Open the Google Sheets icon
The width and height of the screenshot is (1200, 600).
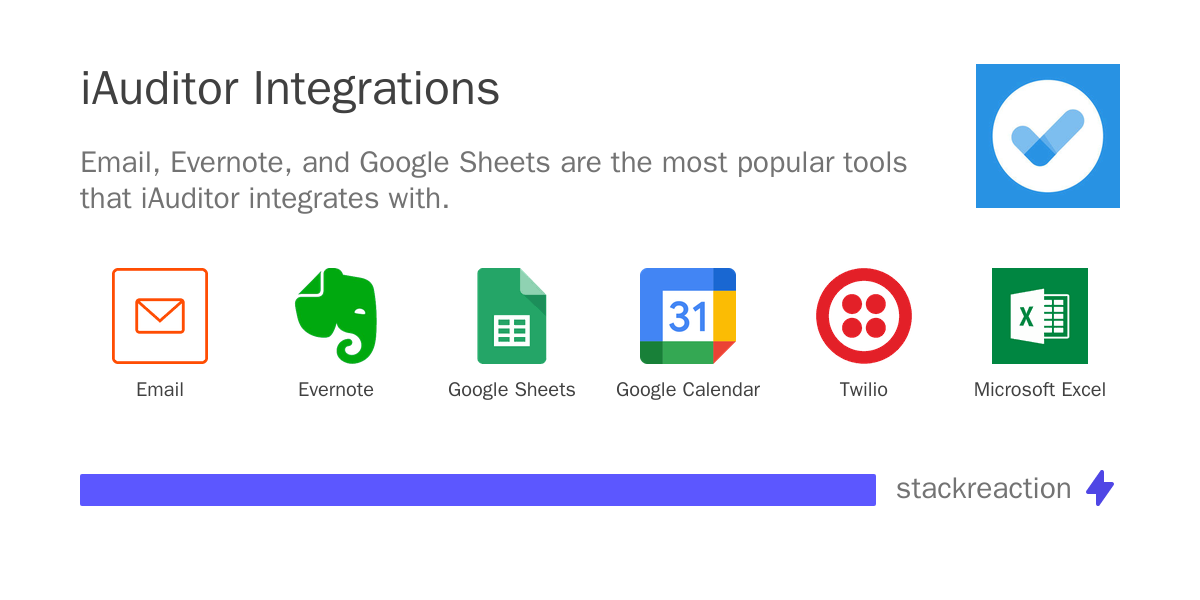[x=512, y=316]
